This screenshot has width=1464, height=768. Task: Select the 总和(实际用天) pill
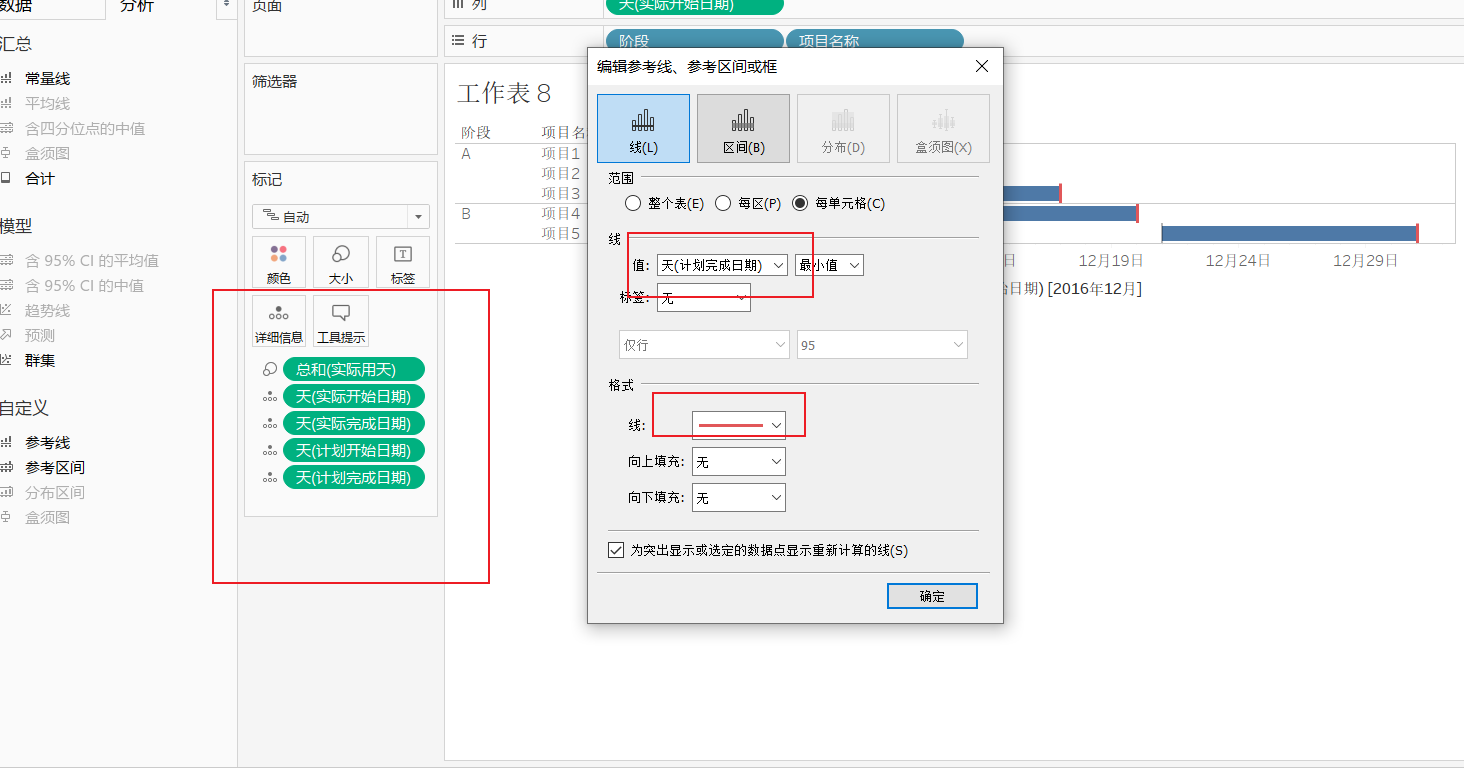point(354,369)
